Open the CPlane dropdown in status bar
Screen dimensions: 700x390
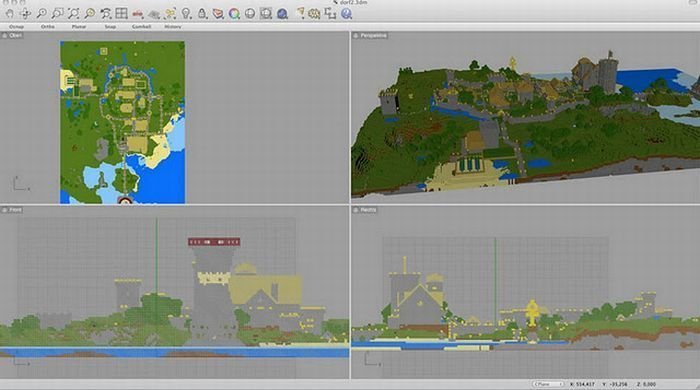548,384
